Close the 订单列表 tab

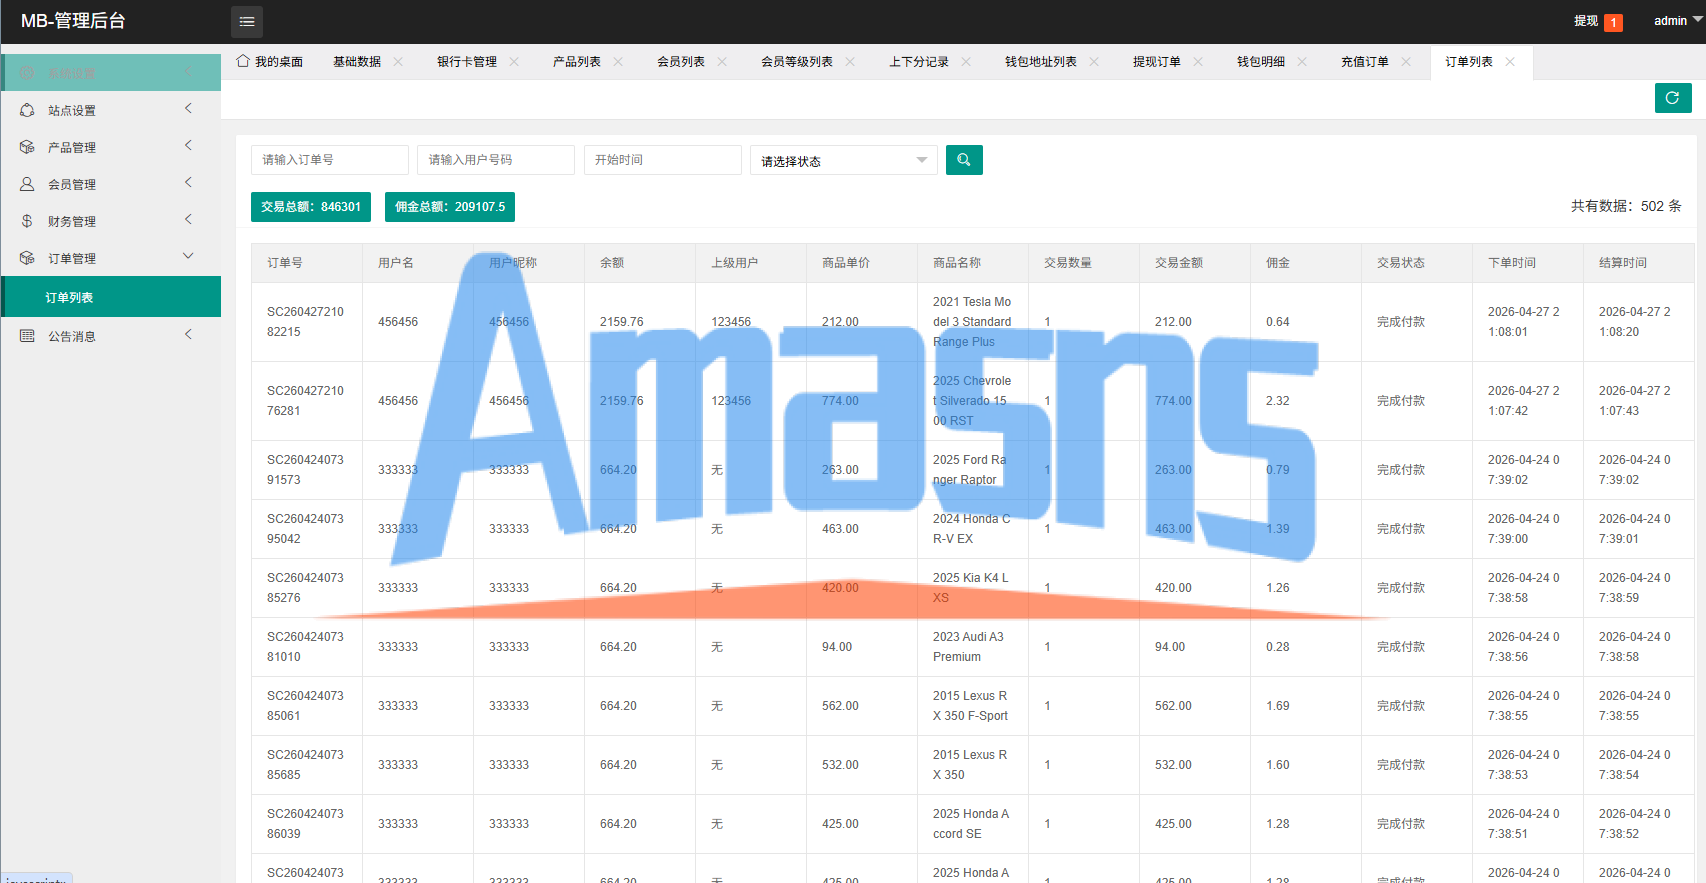1510,62
